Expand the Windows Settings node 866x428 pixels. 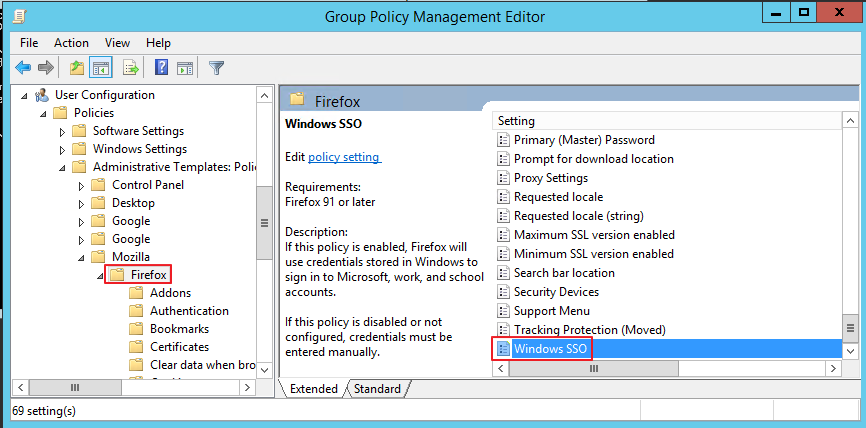click(62, 150)
